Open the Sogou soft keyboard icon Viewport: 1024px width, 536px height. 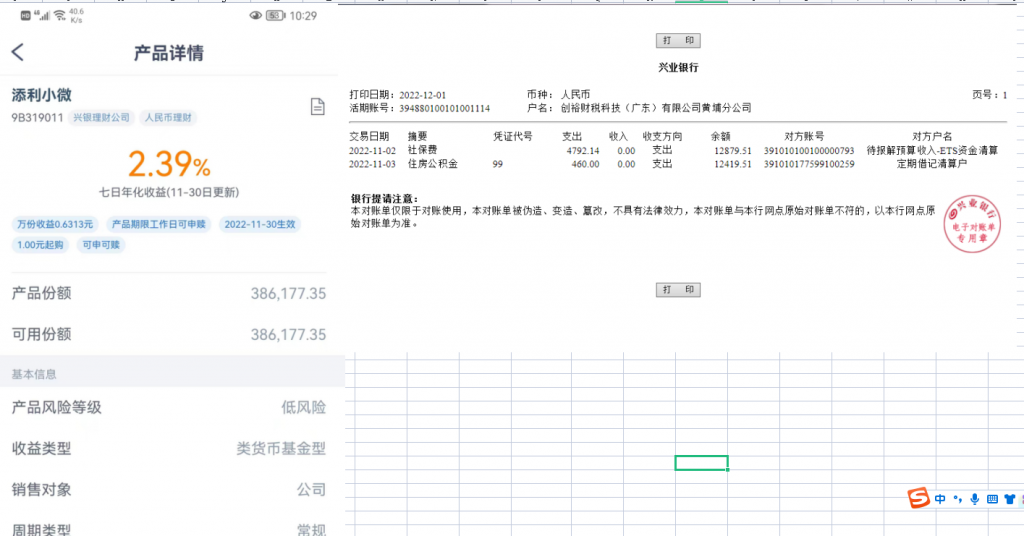point(992,499)
